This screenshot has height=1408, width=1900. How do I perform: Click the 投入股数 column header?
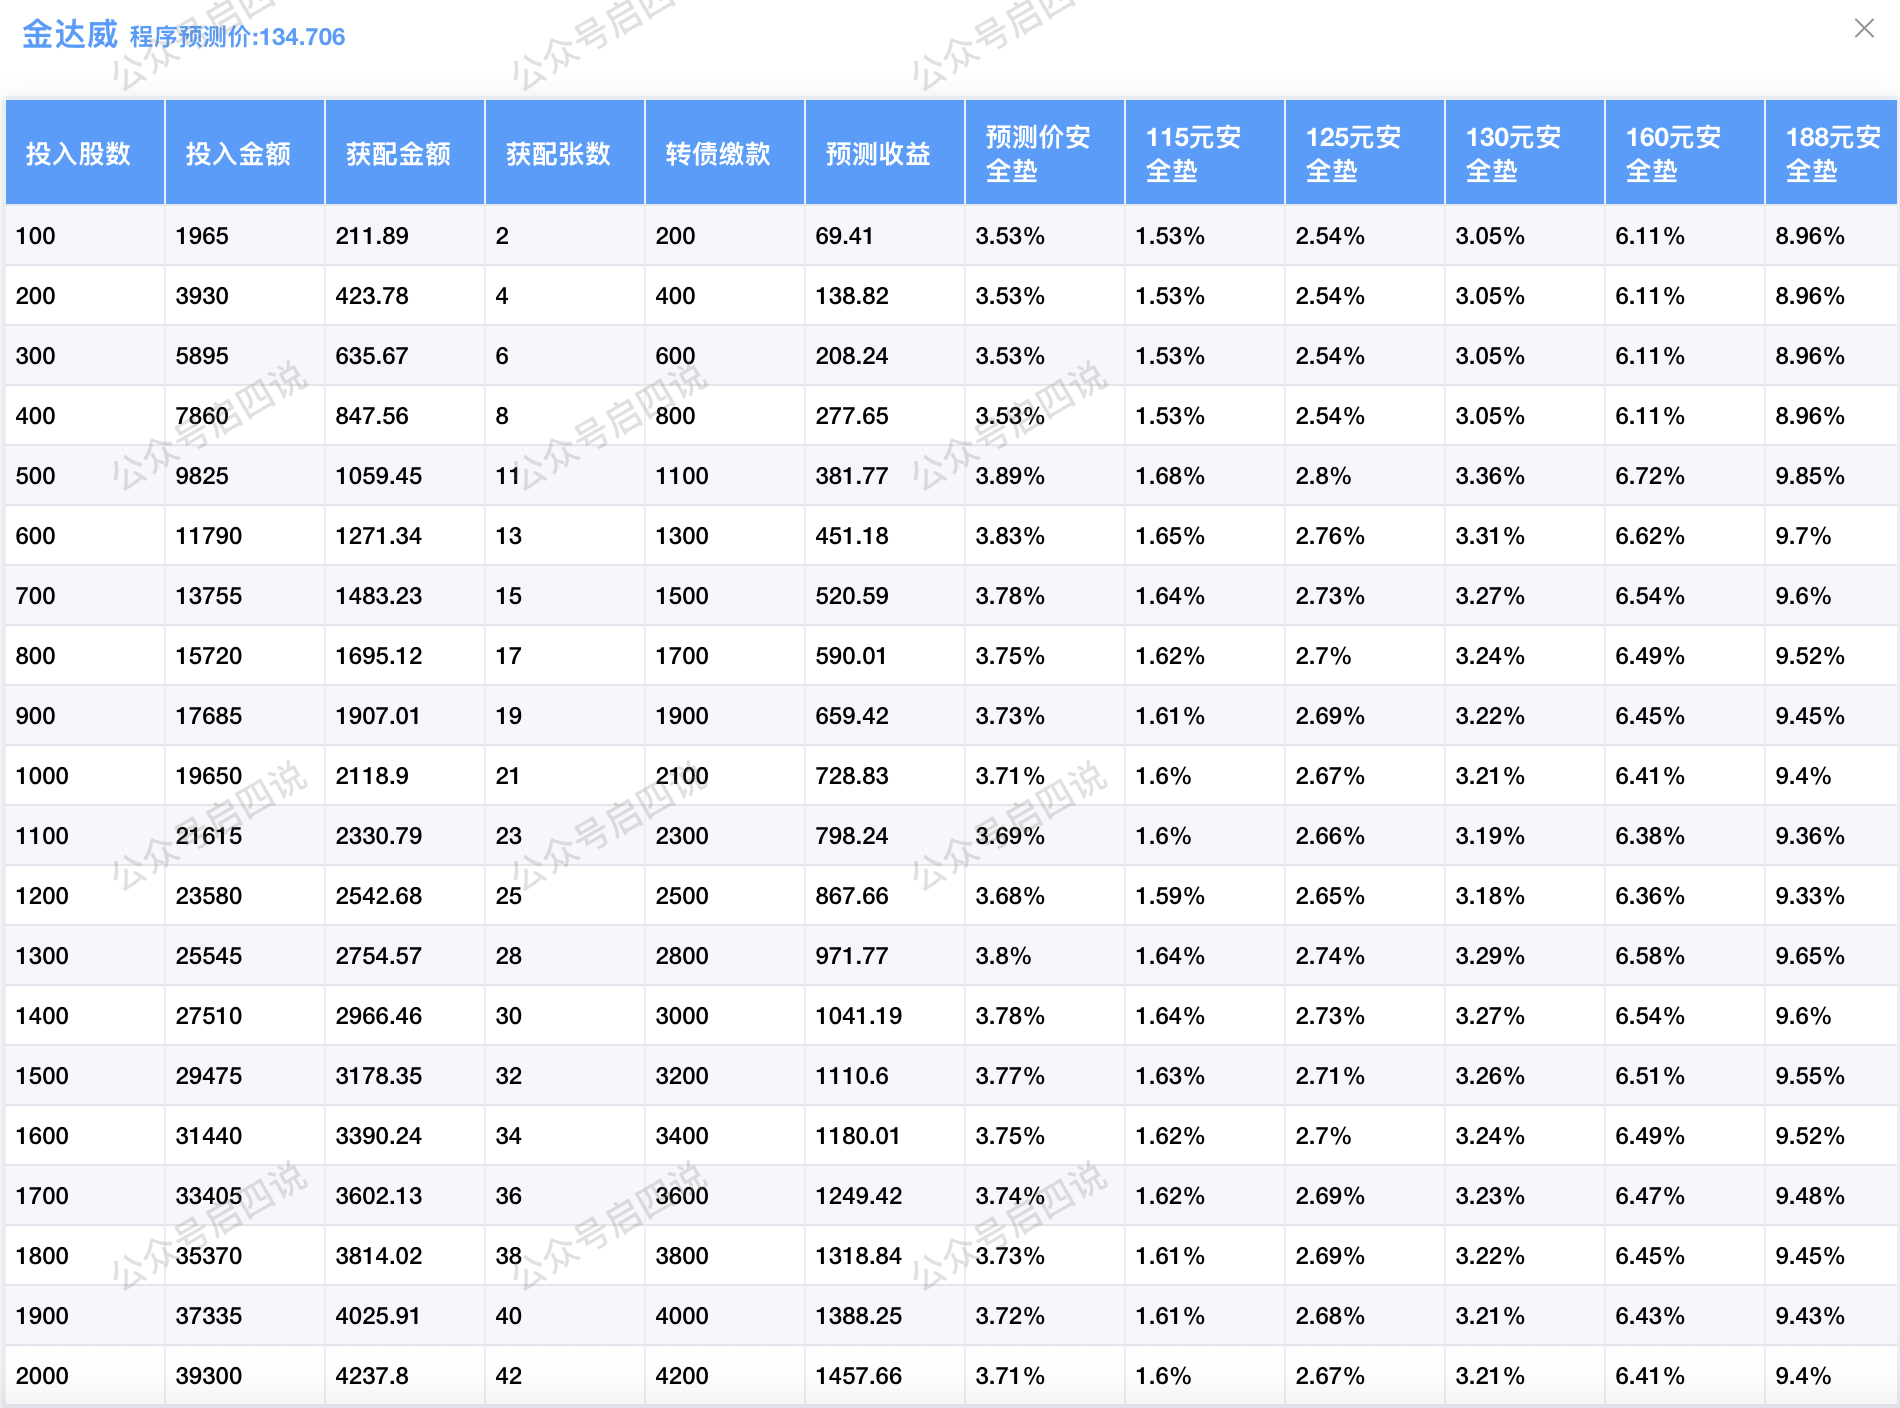pyautogui.click(x=78, y=154)
